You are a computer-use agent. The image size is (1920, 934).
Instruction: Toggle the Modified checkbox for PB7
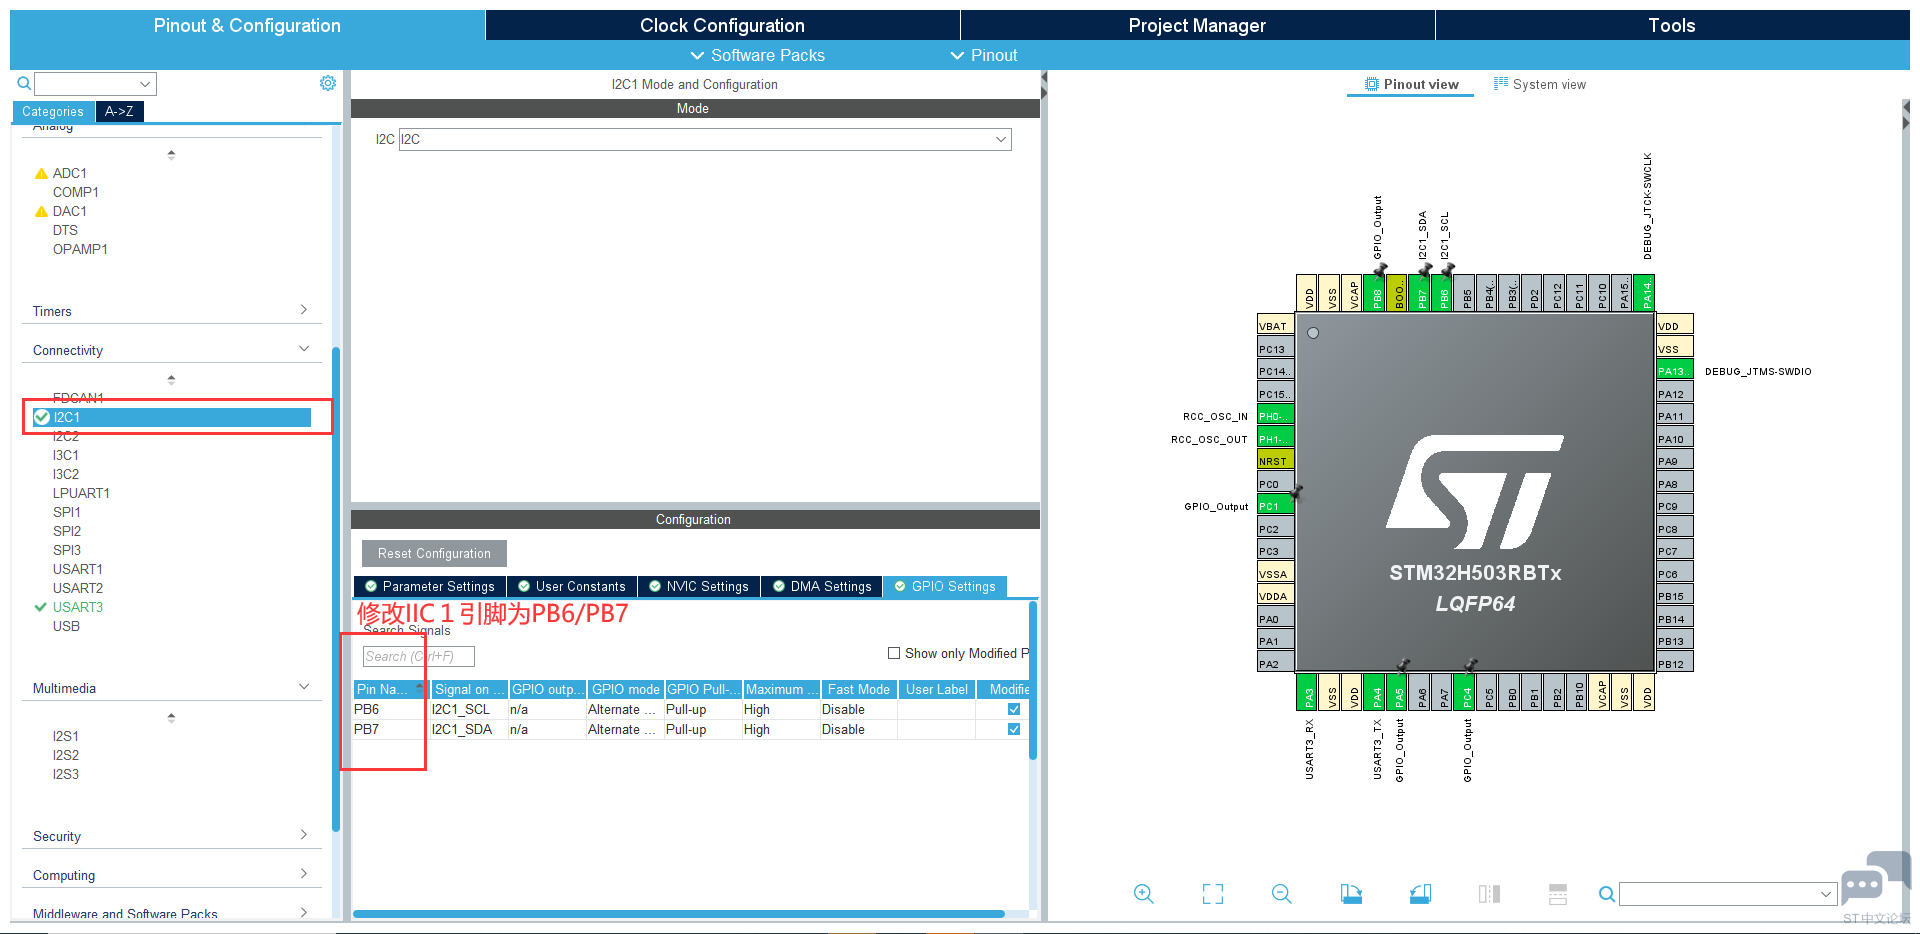coord(1014,729)
